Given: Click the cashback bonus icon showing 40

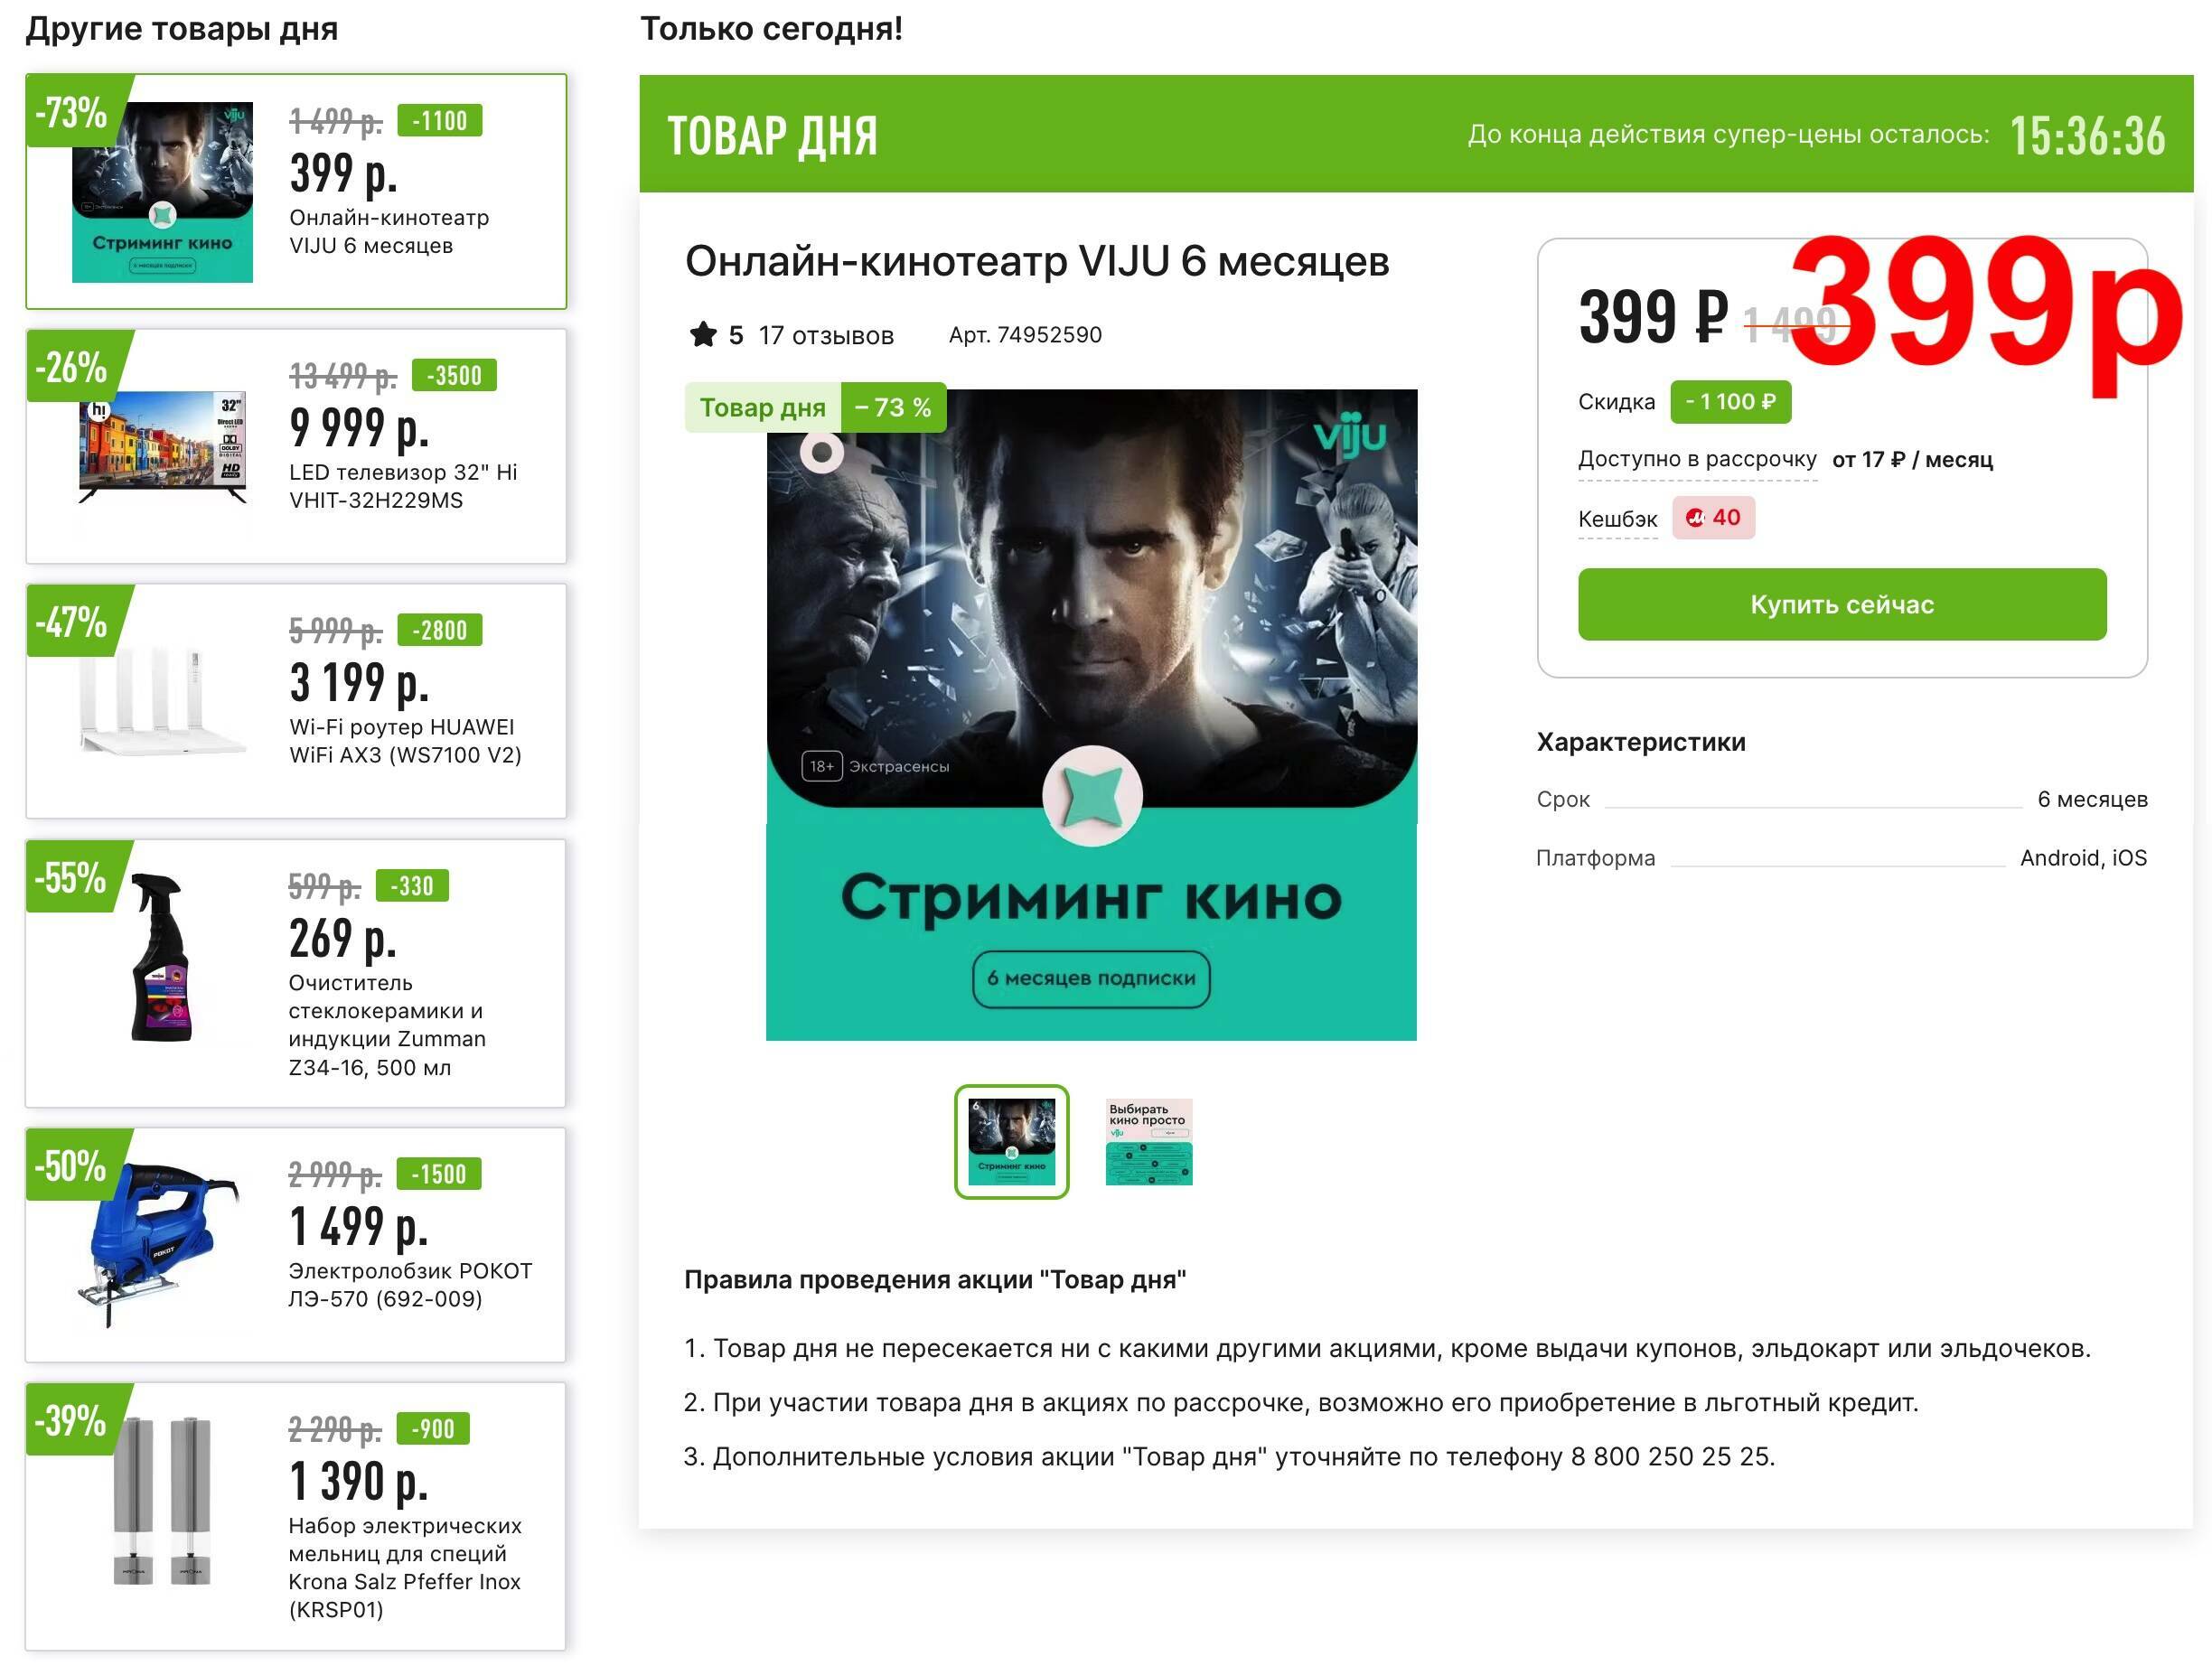Looking at the screenshot, I should [x=1713, y=518].
